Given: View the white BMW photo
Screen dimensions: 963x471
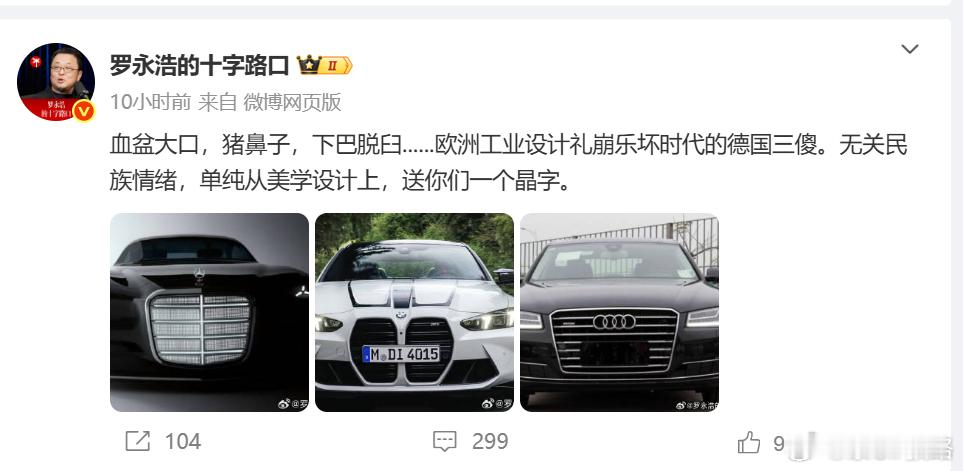Looking at the screenshot, I should point(415,313).
